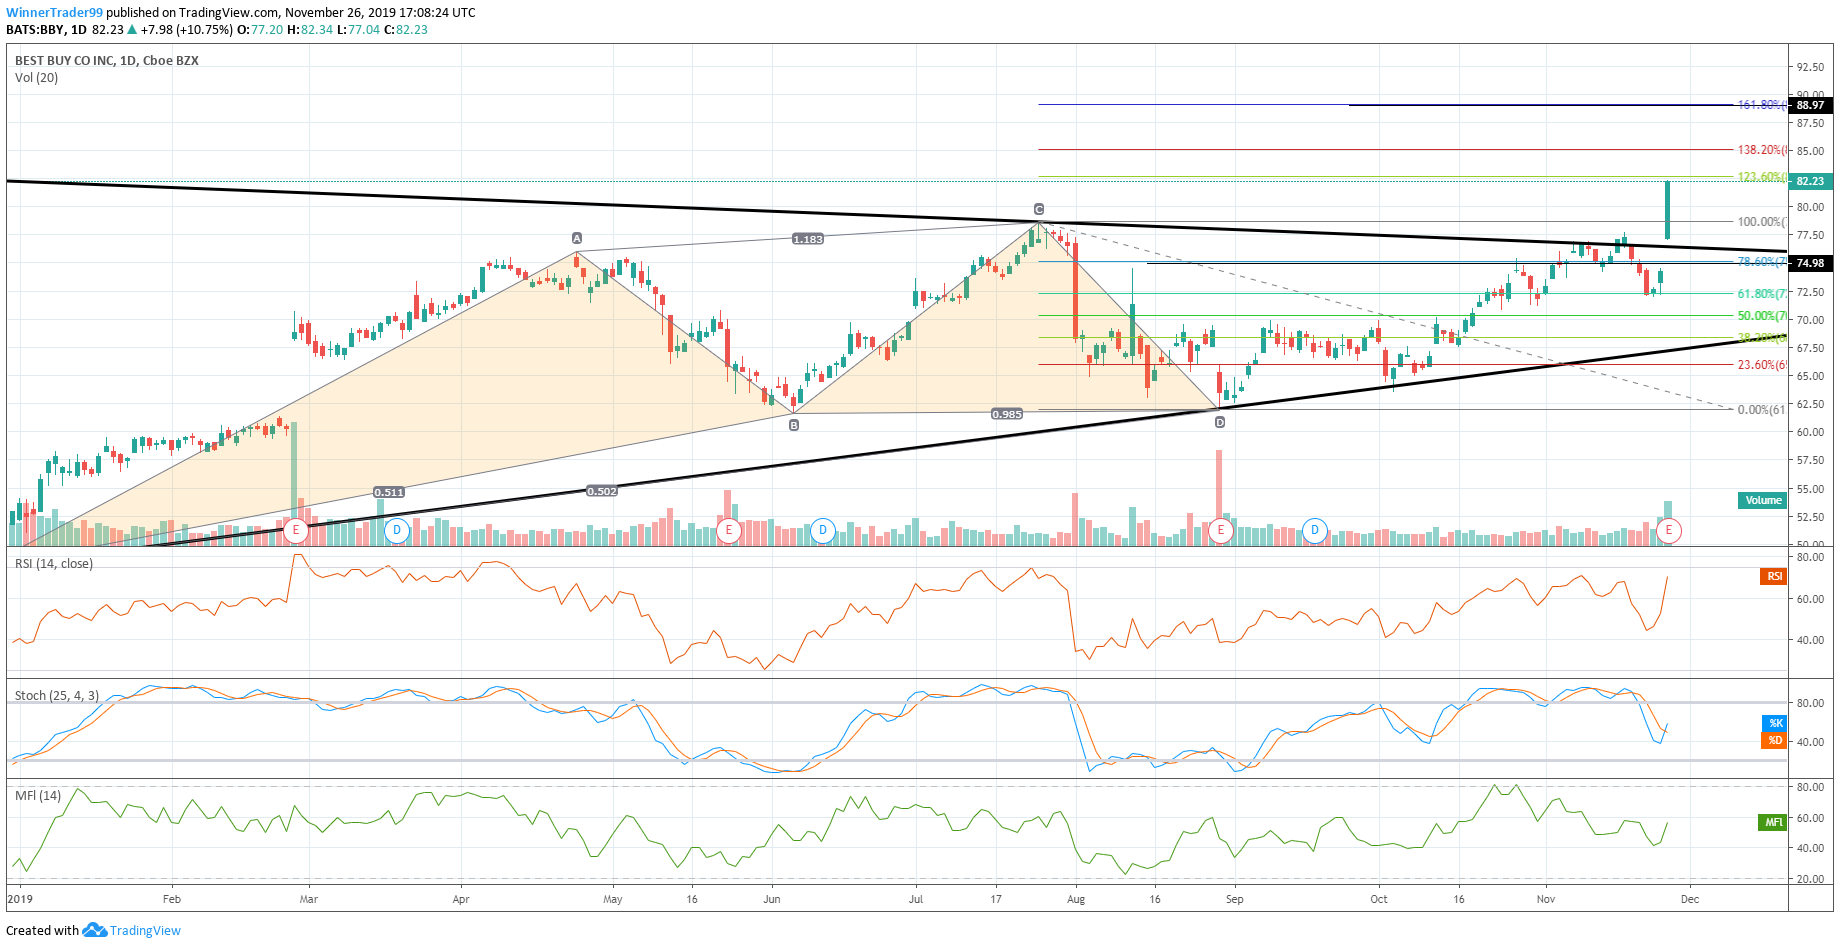Screen dimensions: 1840x948
Task: Select pattern point label D near 62.50
Action: click(x=1220, y=422)
